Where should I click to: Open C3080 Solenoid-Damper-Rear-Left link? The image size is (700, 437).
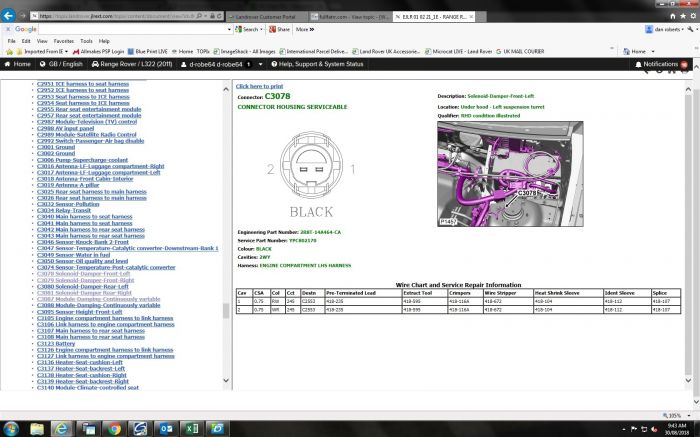[83, 287]
